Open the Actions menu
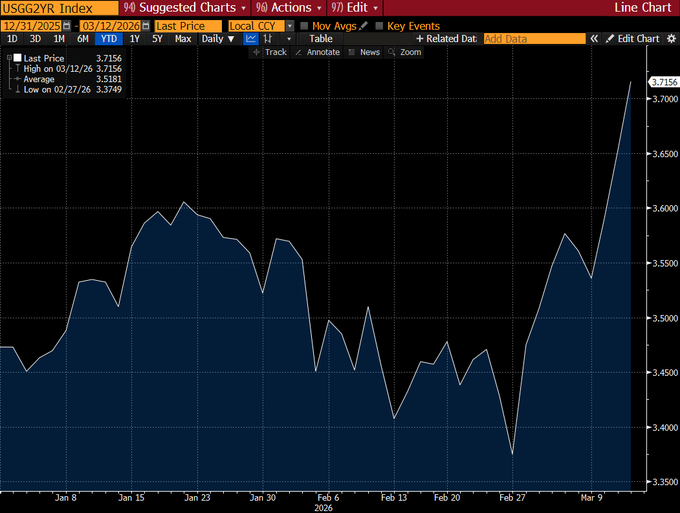The image size is (680, 513). [291, 8]
